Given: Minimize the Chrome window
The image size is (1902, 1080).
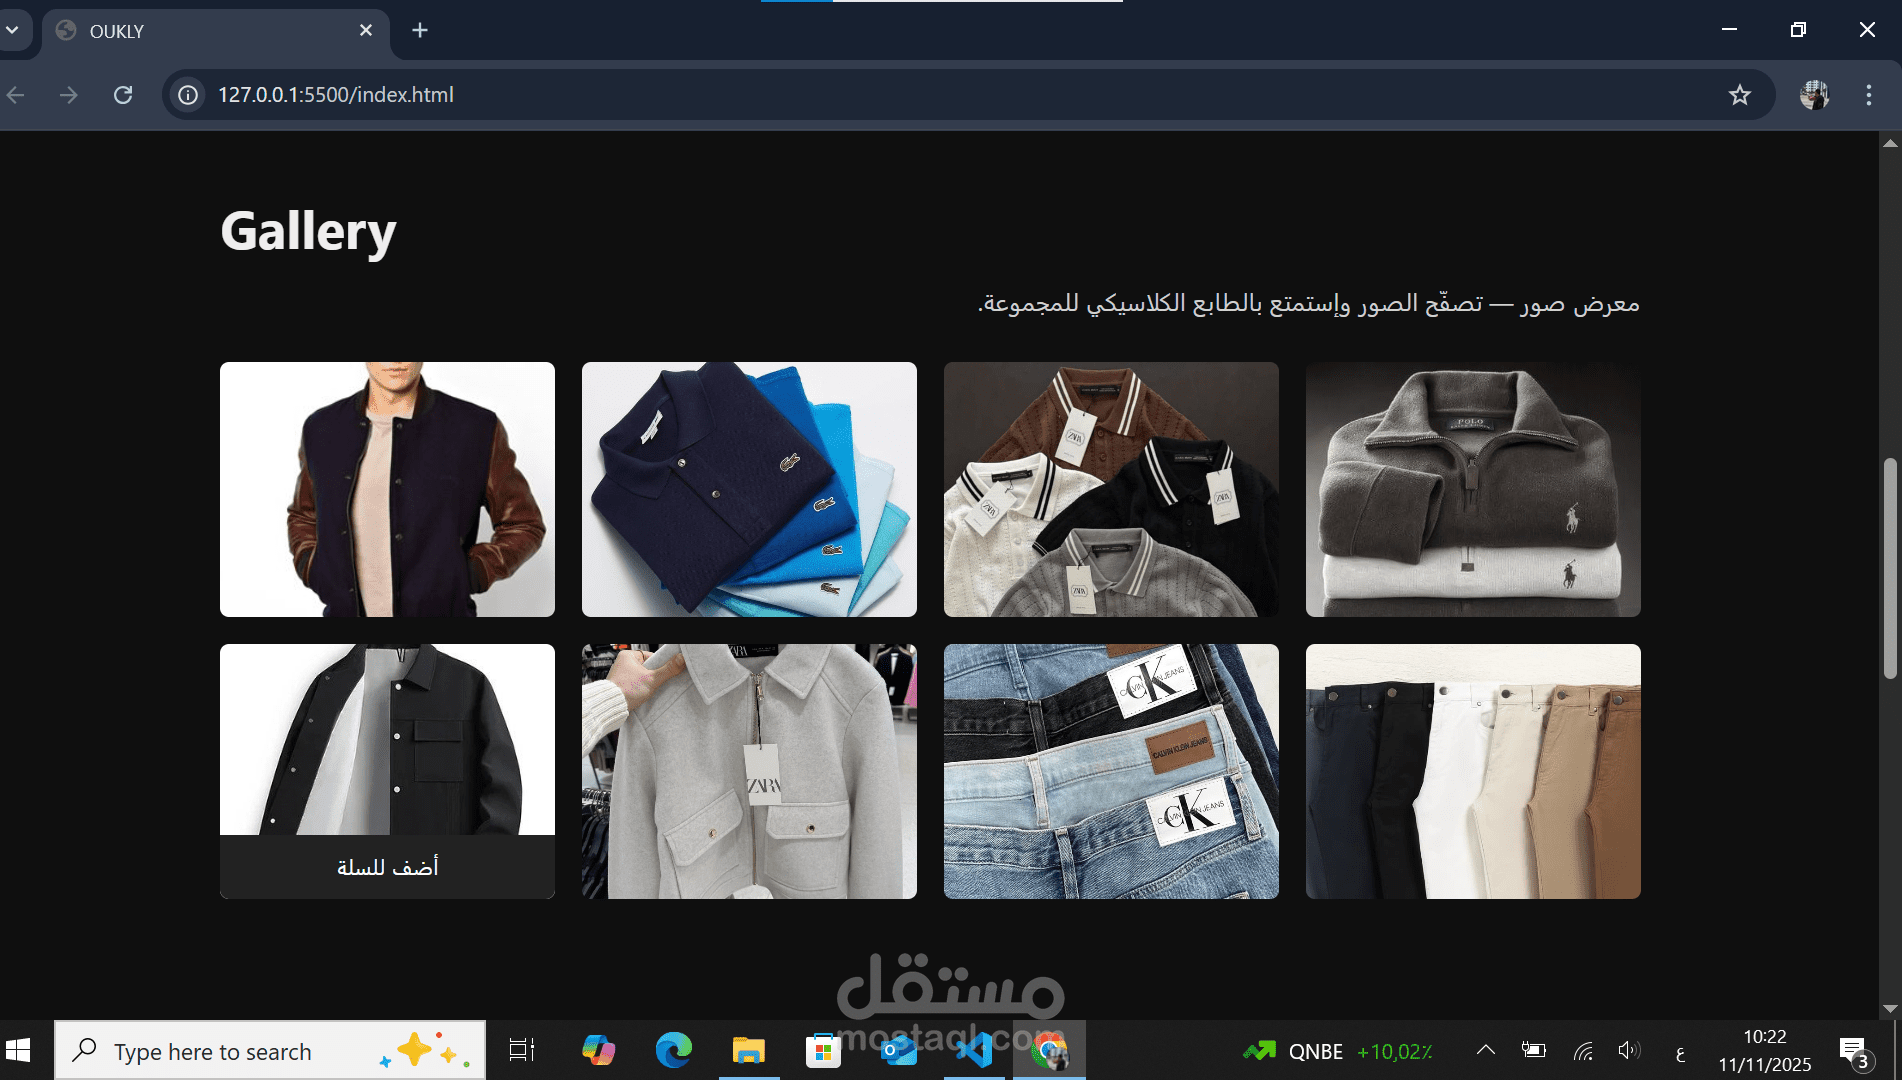Looking at the screenshot, I should pyautogui.click(x=1729, y=30).
